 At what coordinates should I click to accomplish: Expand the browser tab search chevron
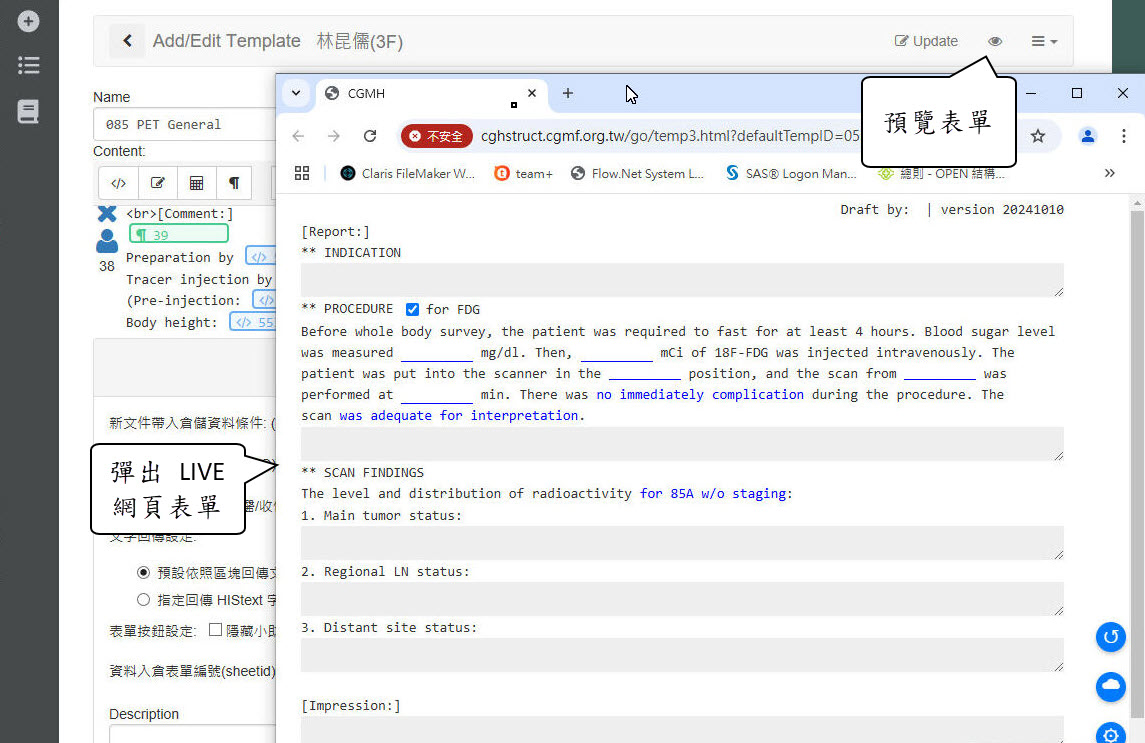tap(295, 93)
